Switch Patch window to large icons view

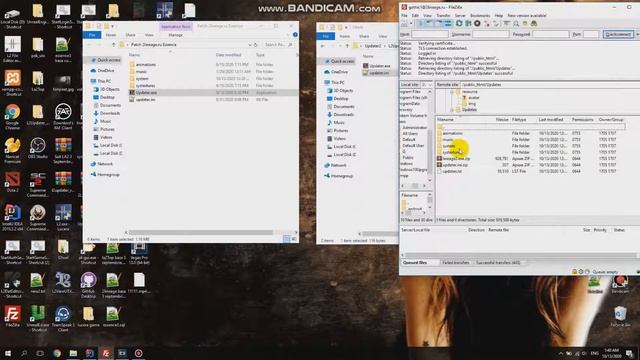point(293,239)
